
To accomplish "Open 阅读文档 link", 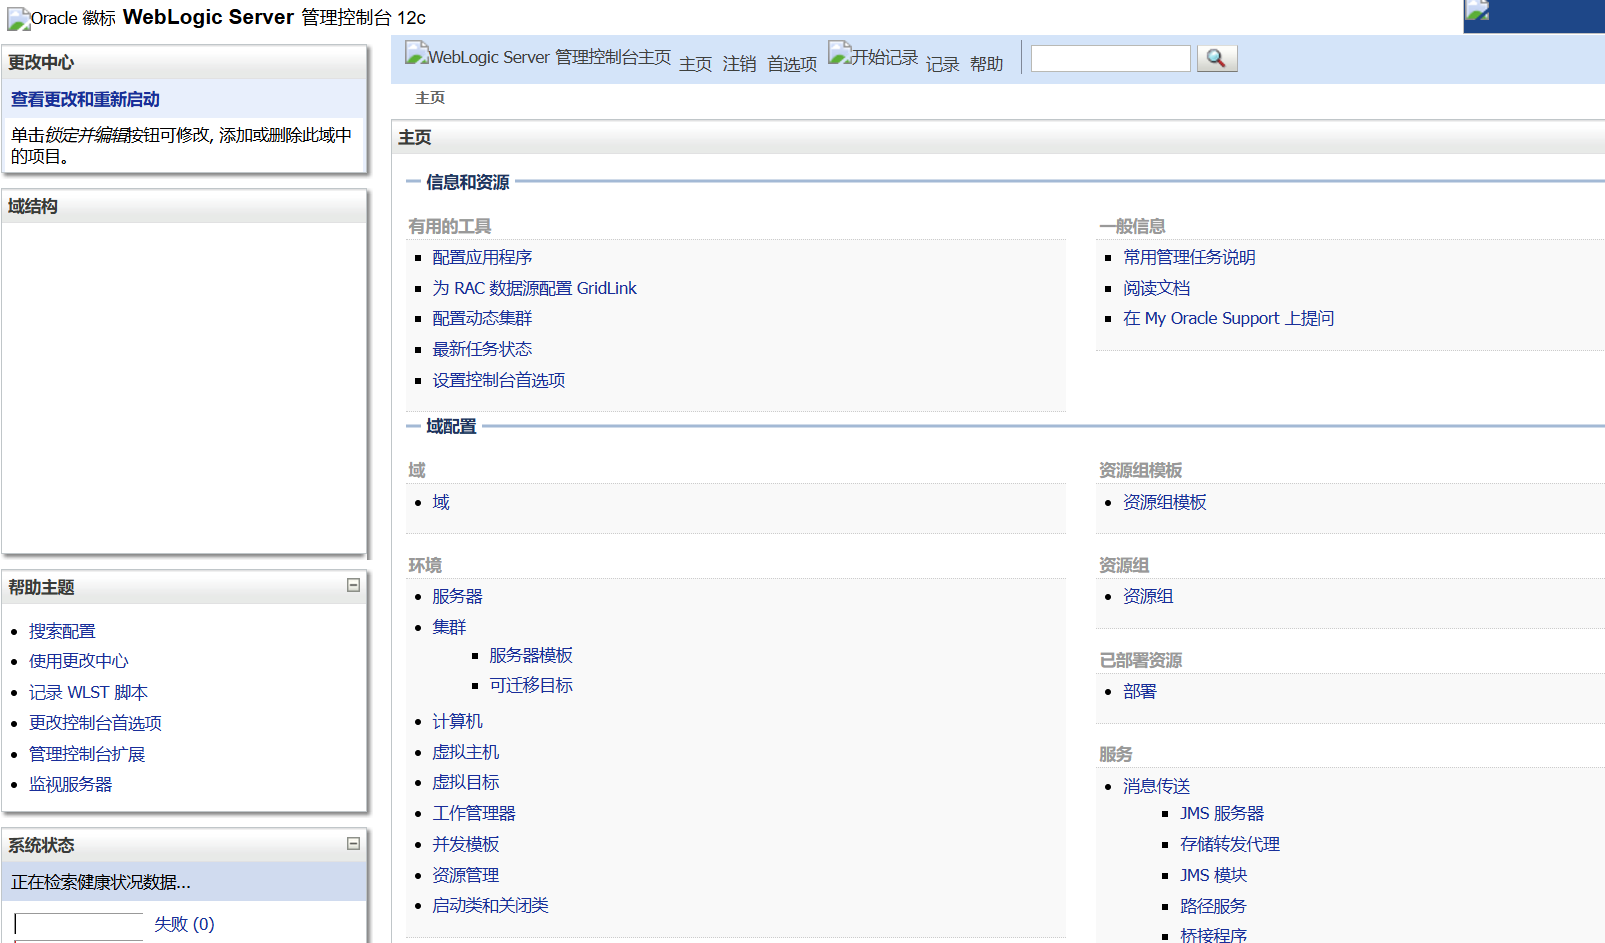I will 1156,288.
